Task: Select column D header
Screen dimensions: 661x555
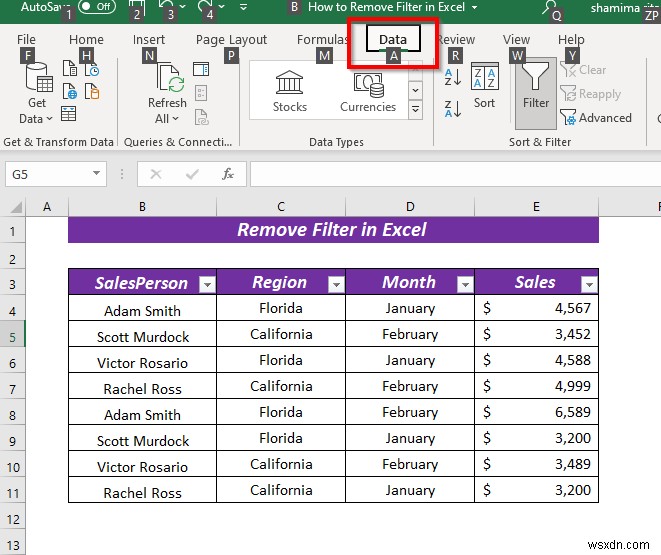Action: coord(410,207)
